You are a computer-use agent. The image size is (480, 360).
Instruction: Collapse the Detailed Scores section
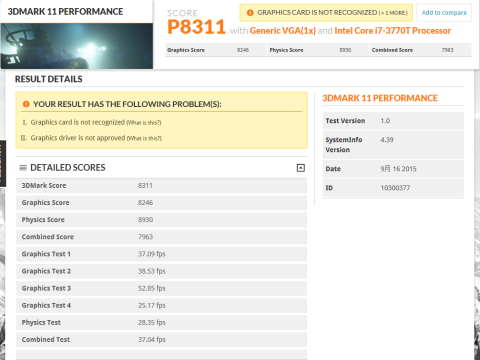[x=301, y=168]
